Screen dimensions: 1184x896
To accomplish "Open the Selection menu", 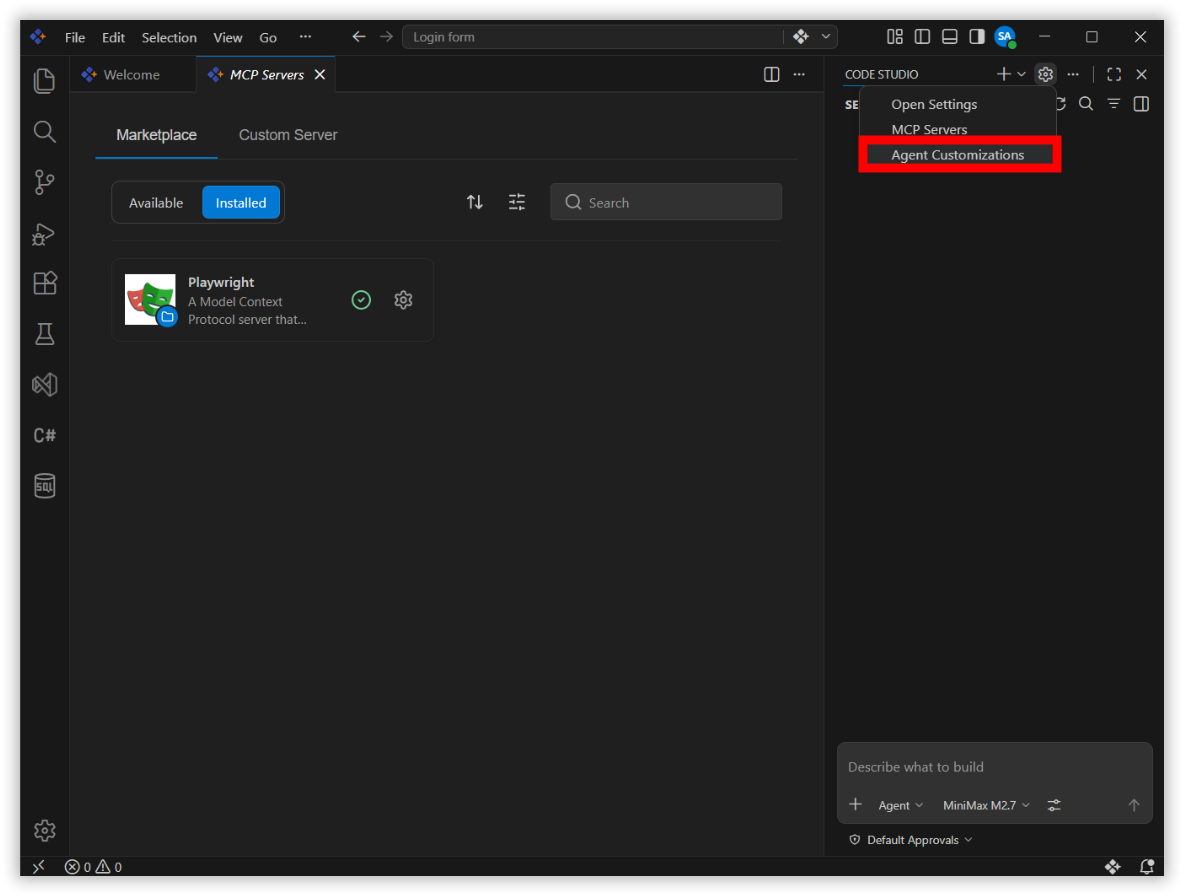I will [x=169, y=37].
